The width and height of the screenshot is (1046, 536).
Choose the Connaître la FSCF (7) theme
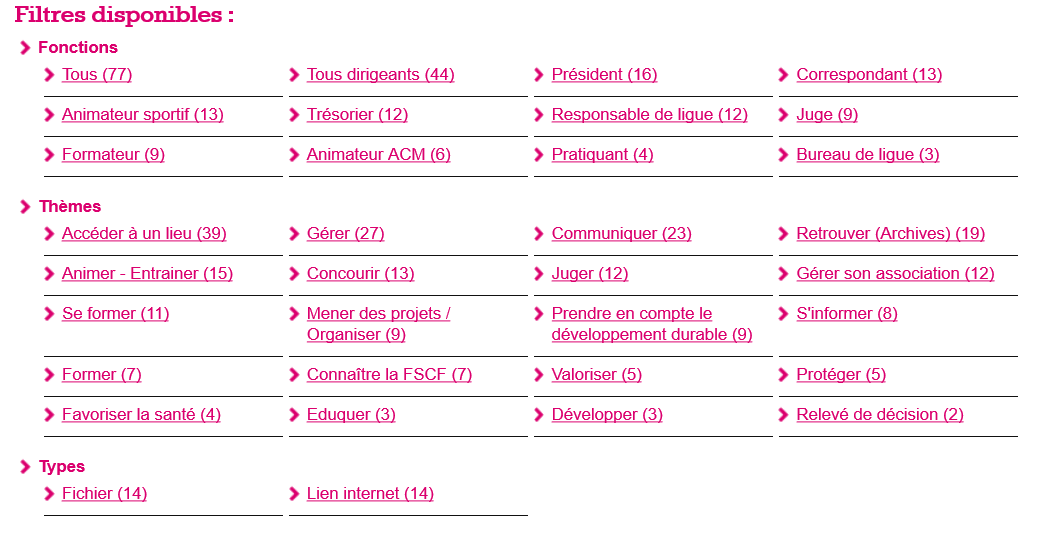(389, 374)
